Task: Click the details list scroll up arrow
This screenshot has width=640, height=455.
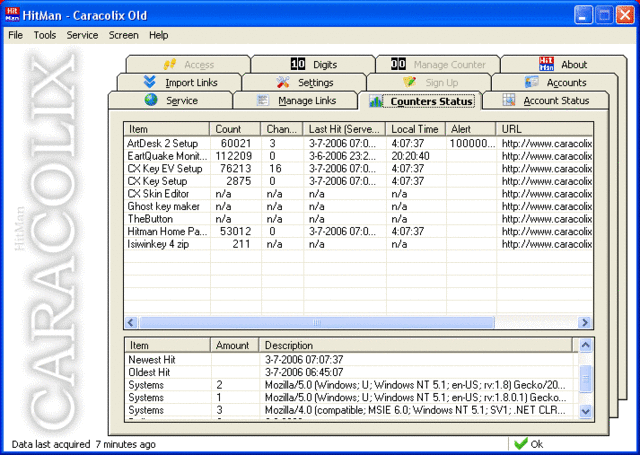Action: [x=585, y=345]
